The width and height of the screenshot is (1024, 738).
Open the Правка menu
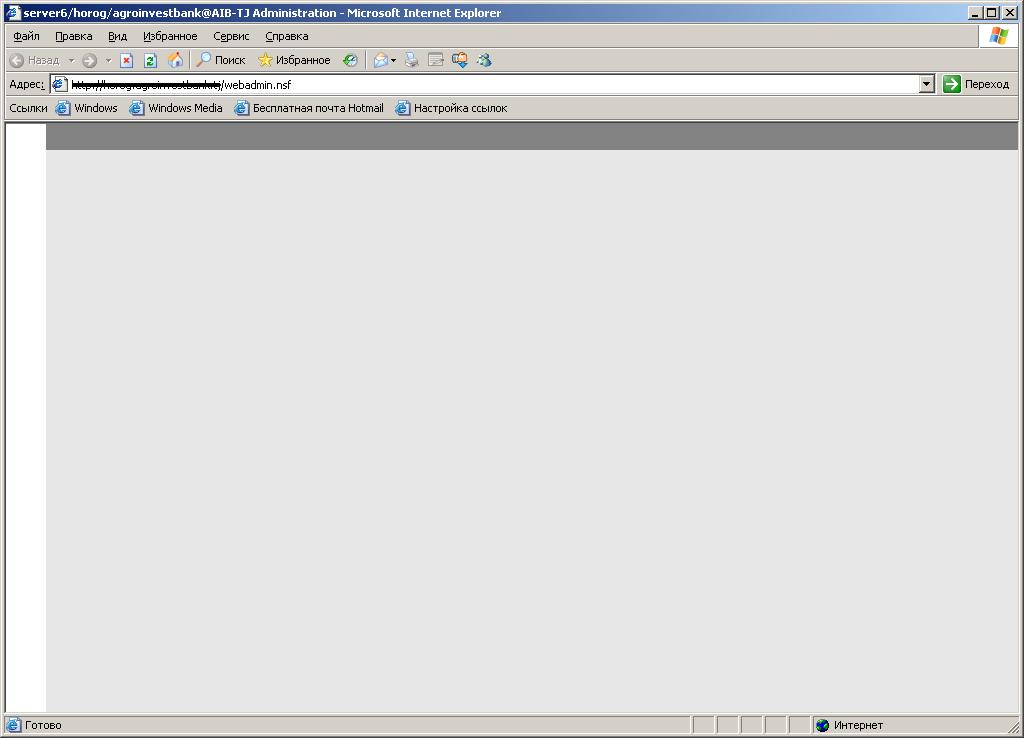[74, 36]
